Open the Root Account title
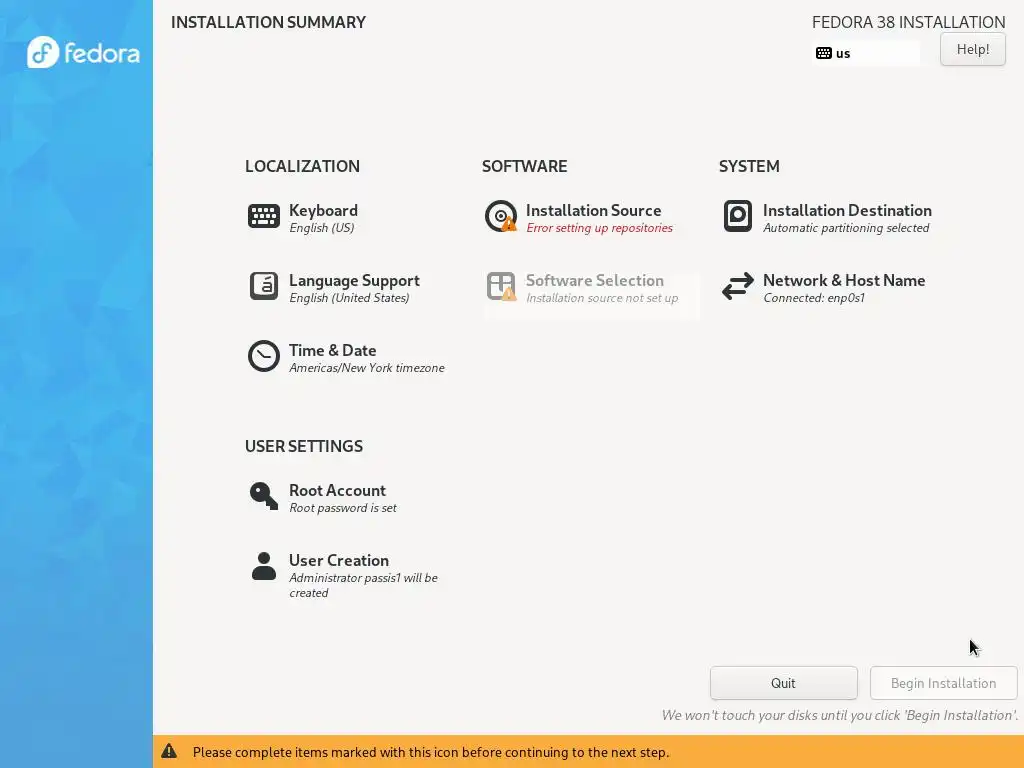This screenshot has height=768, width=1024. 337,490
